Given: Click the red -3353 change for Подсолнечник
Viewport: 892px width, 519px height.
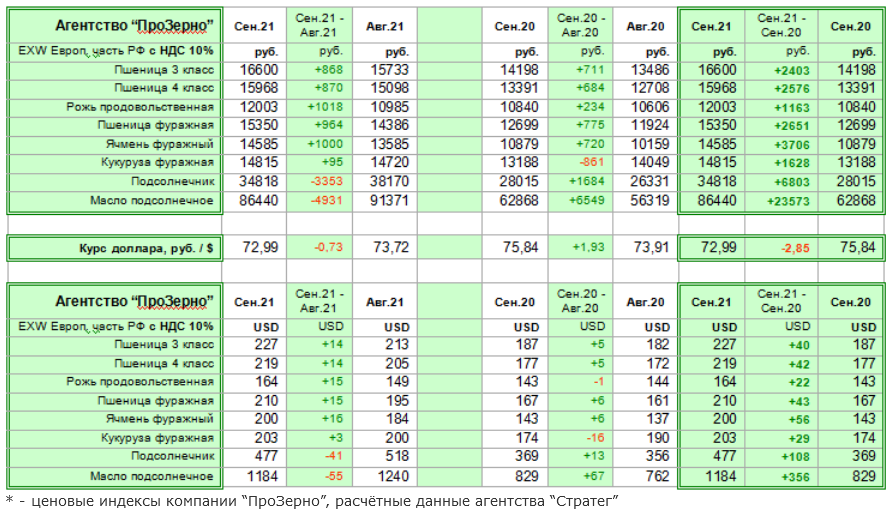Looking at the screenshot, I should [x=327, y=182].
